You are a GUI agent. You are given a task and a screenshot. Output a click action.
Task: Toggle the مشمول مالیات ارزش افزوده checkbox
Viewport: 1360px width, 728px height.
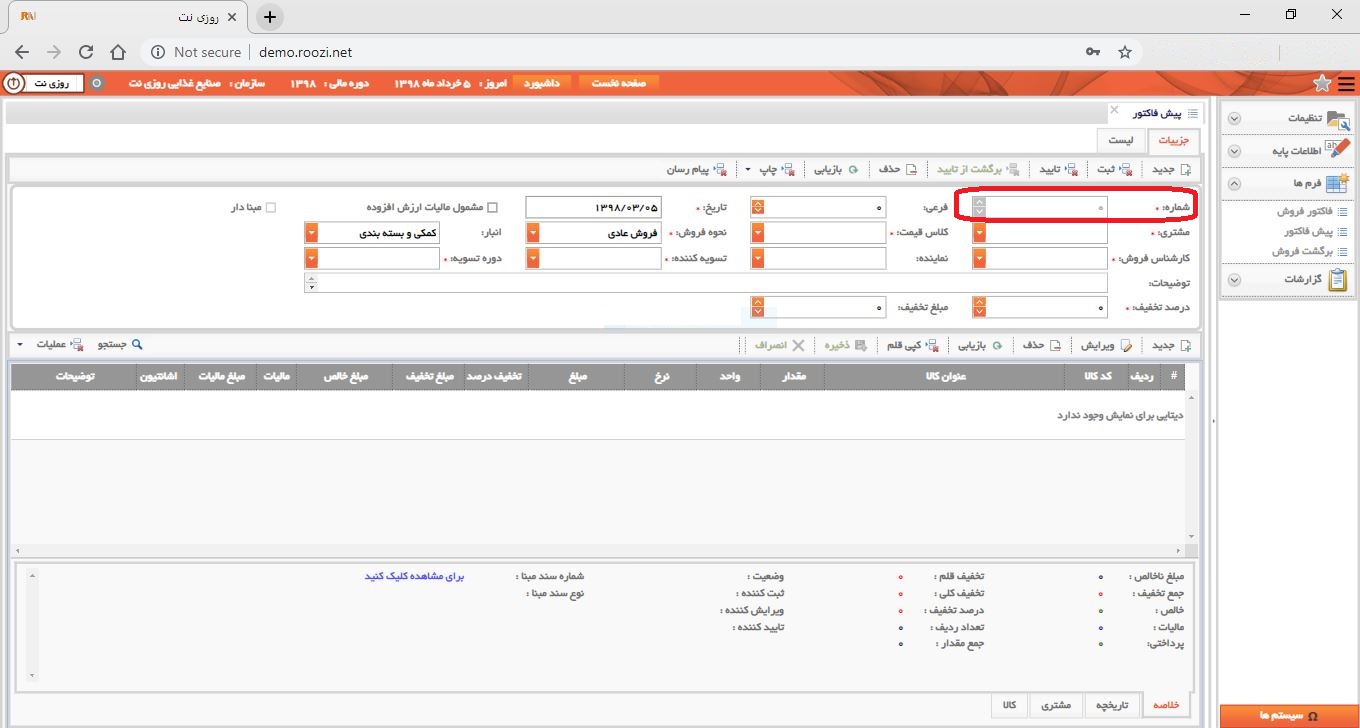(x=491, y=208)
